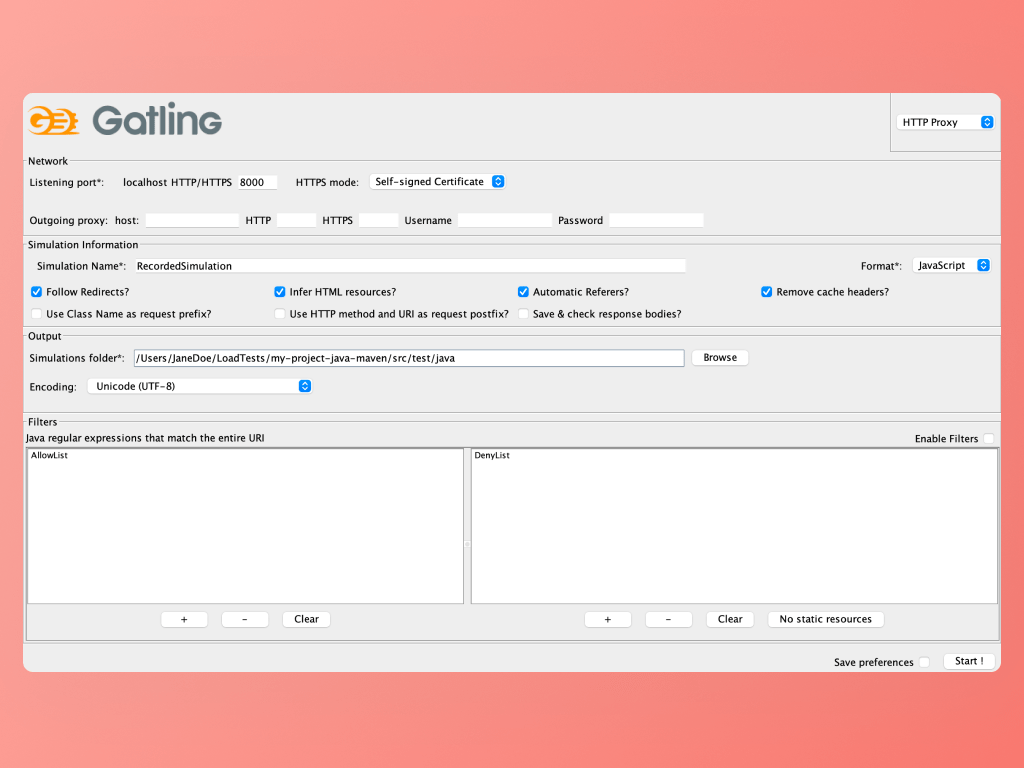This screenshot has height=768, width=1024.
Task: Enable Use HTTP method and URI postfix
Action: pyautogui.click(x=280, y=314)
